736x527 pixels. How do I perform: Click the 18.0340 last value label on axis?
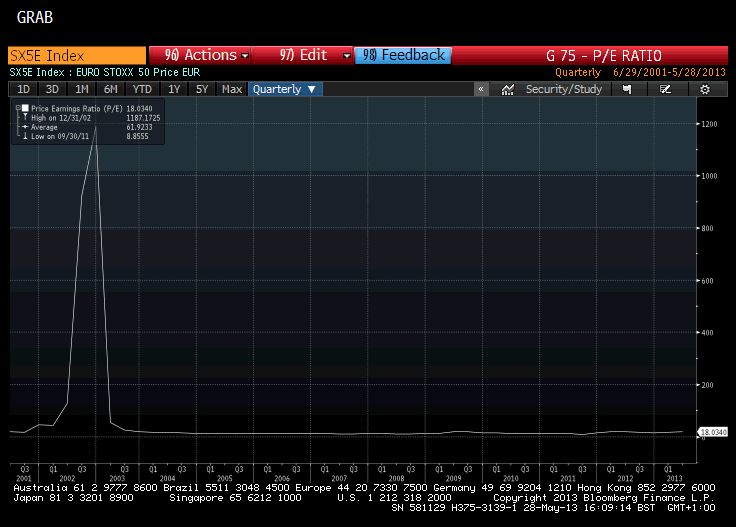click(712, 431)
